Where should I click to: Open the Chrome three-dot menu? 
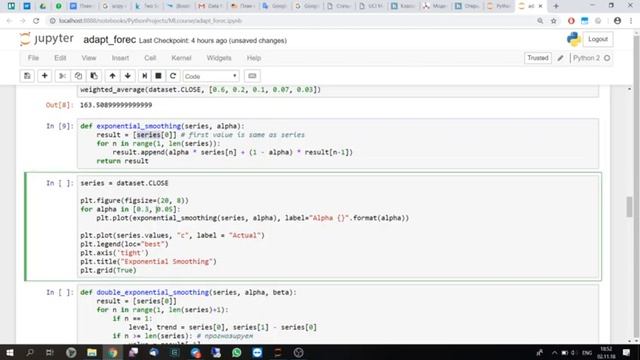point(631,21)
